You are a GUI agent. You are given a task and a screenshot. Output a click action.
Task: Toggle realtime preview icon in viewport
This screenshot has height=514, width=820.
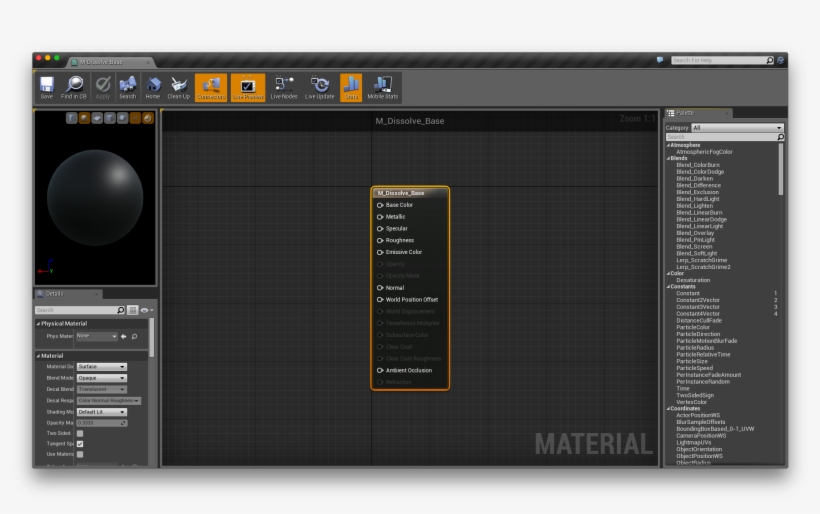pyautogui.click(x=147, y=118)
